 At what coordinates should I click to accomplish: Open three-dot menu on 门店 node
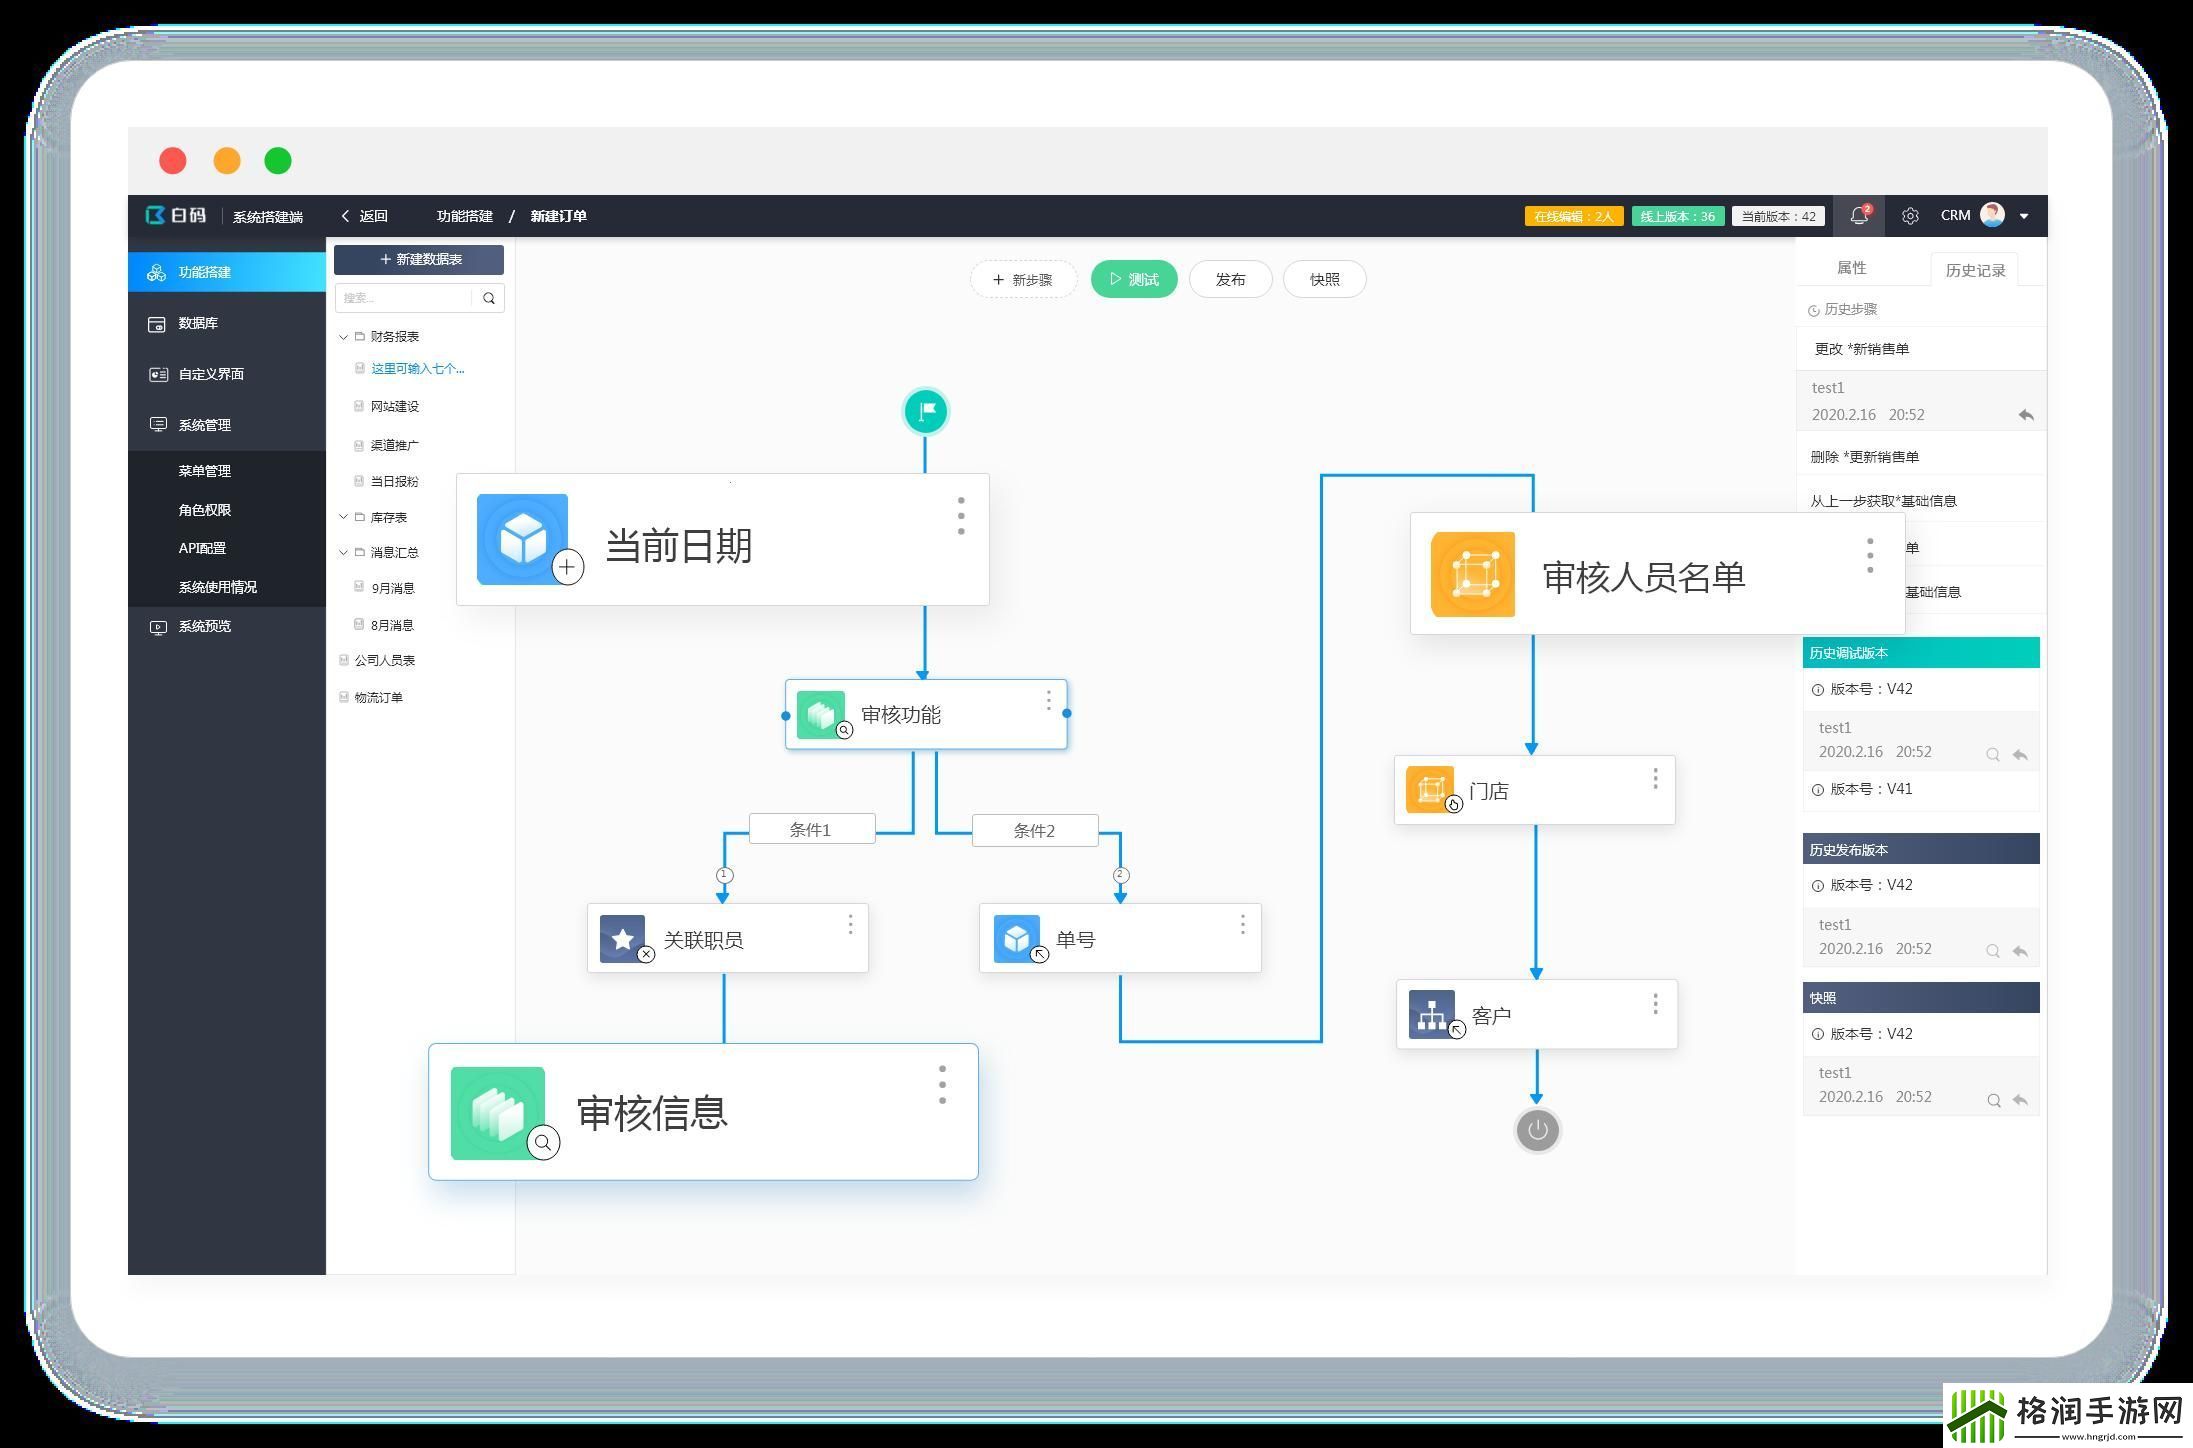pyautogui.click(x=1655, y=778)
